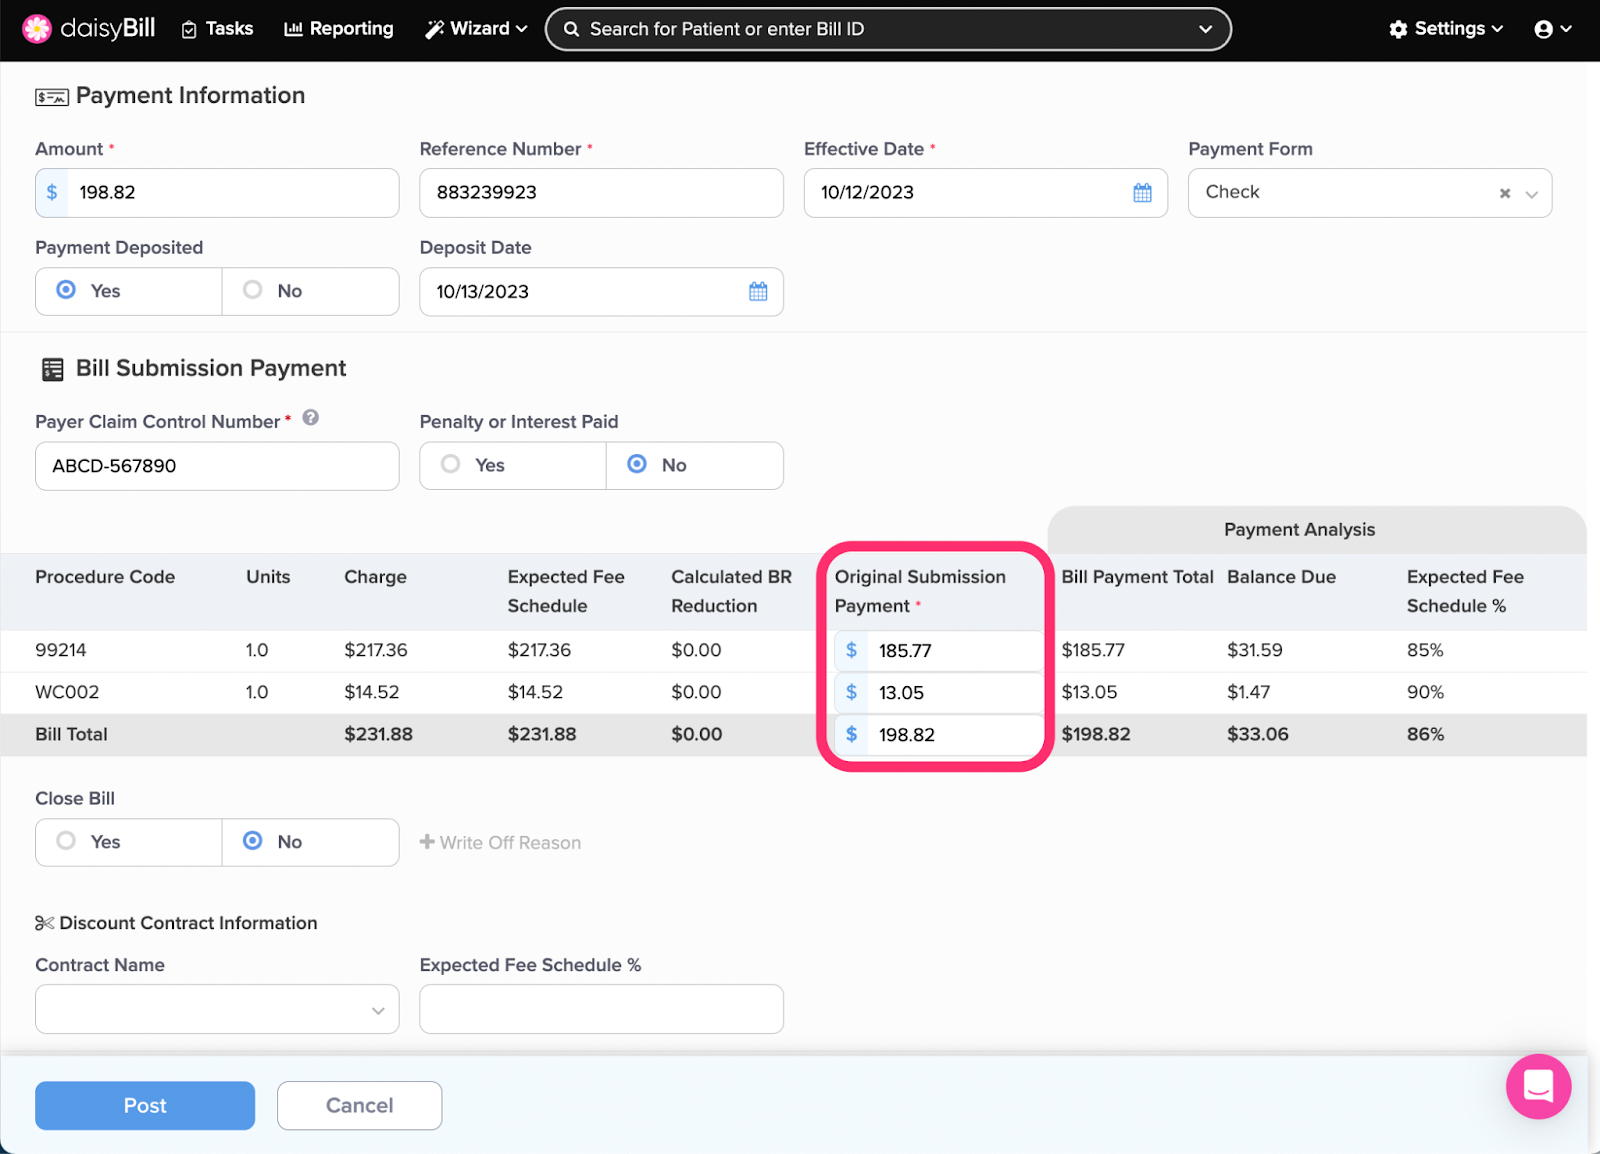Expand the Settings menu
Image resolution: width=1600 pixels, height=1154 pixels.
[1446, 29]
